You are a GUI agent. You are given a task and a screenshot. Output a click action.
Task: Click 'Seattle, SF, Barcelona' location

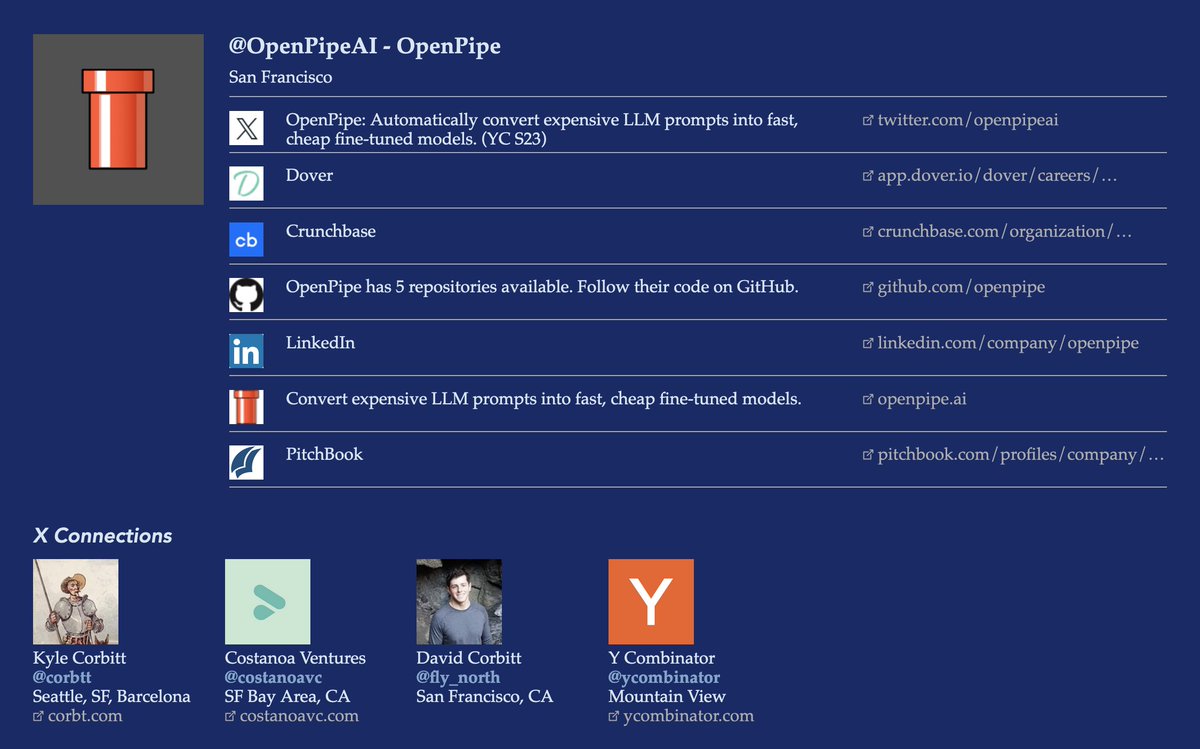point(112,696)
